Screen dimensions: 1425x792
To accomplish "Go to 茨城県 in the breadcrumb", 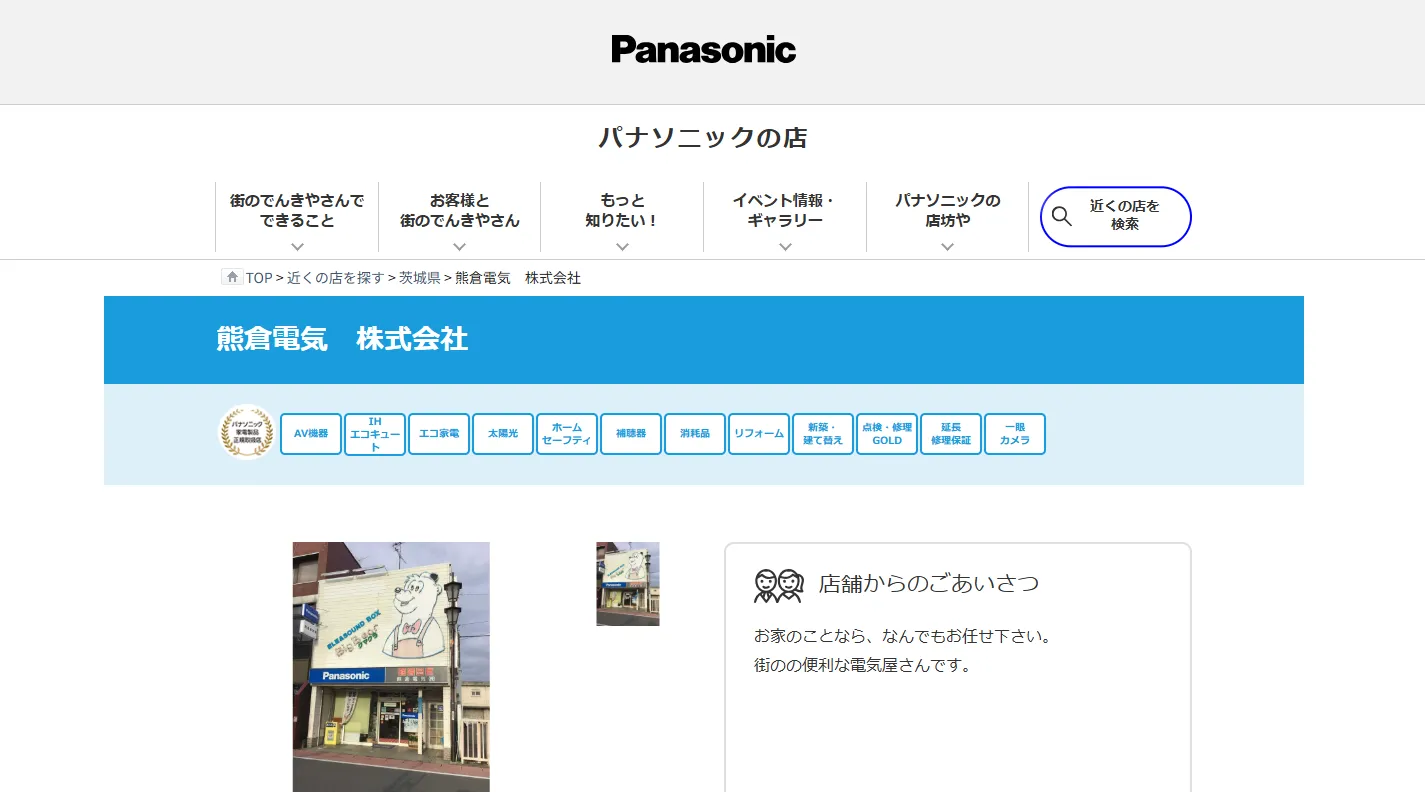I will click(419, 278).
